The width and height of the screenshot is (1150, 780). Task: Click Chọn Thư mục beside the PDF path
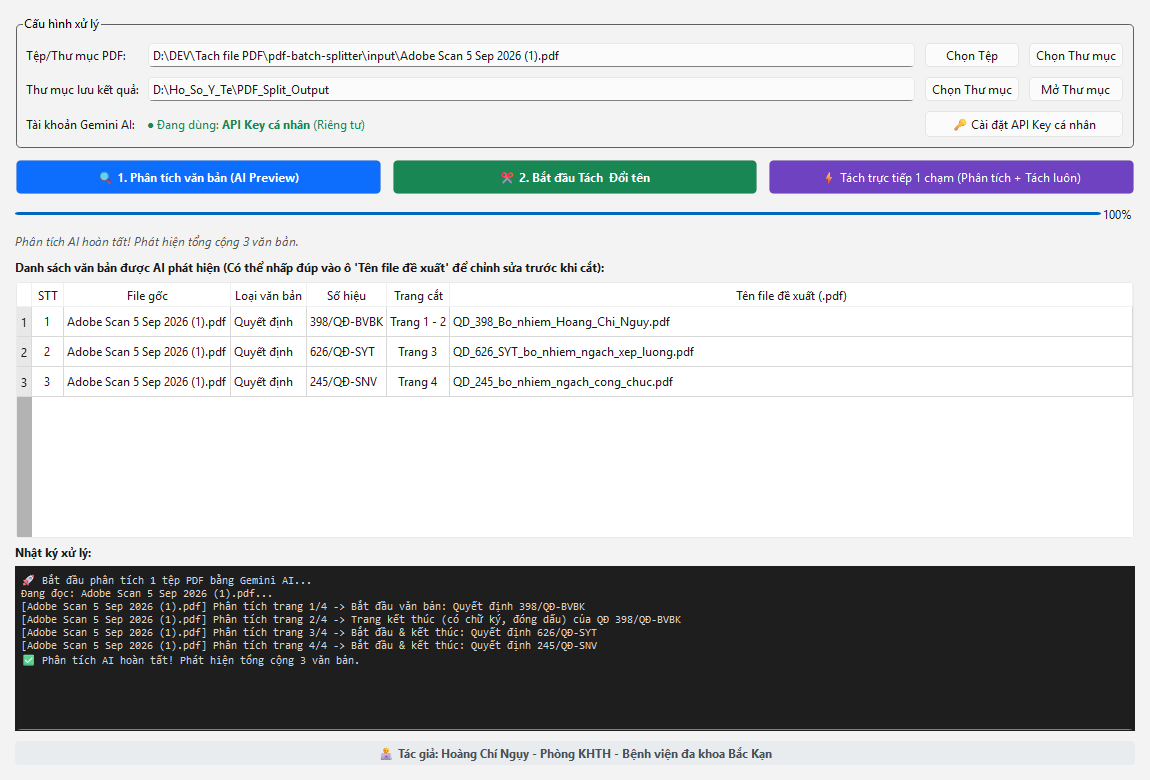[x=1076, y=56]
